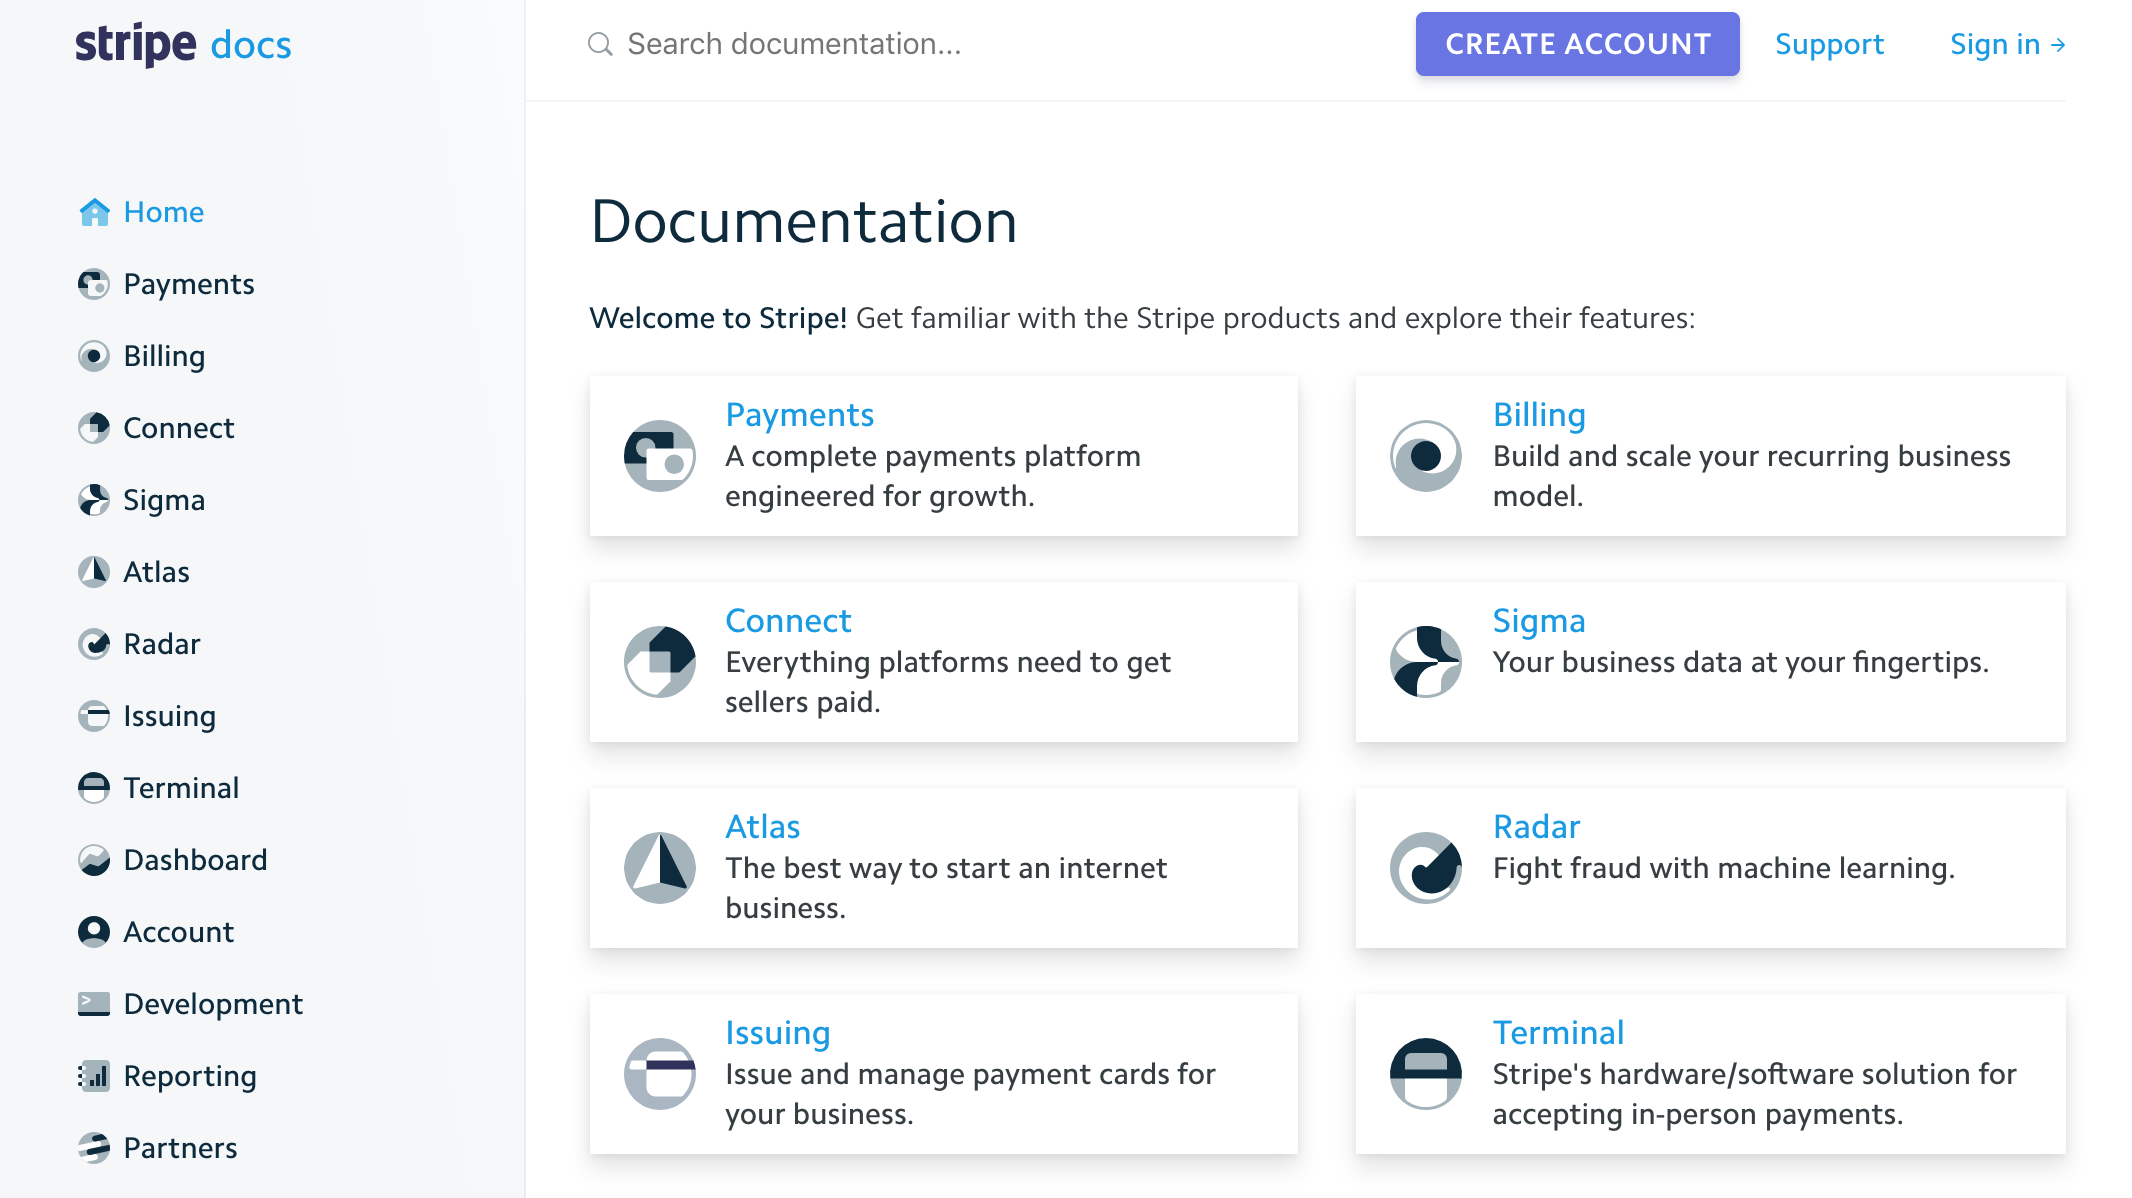Screen dimensions: 2132x1198
Task: Open the Issuing card title link
Action: [777, 1032]
